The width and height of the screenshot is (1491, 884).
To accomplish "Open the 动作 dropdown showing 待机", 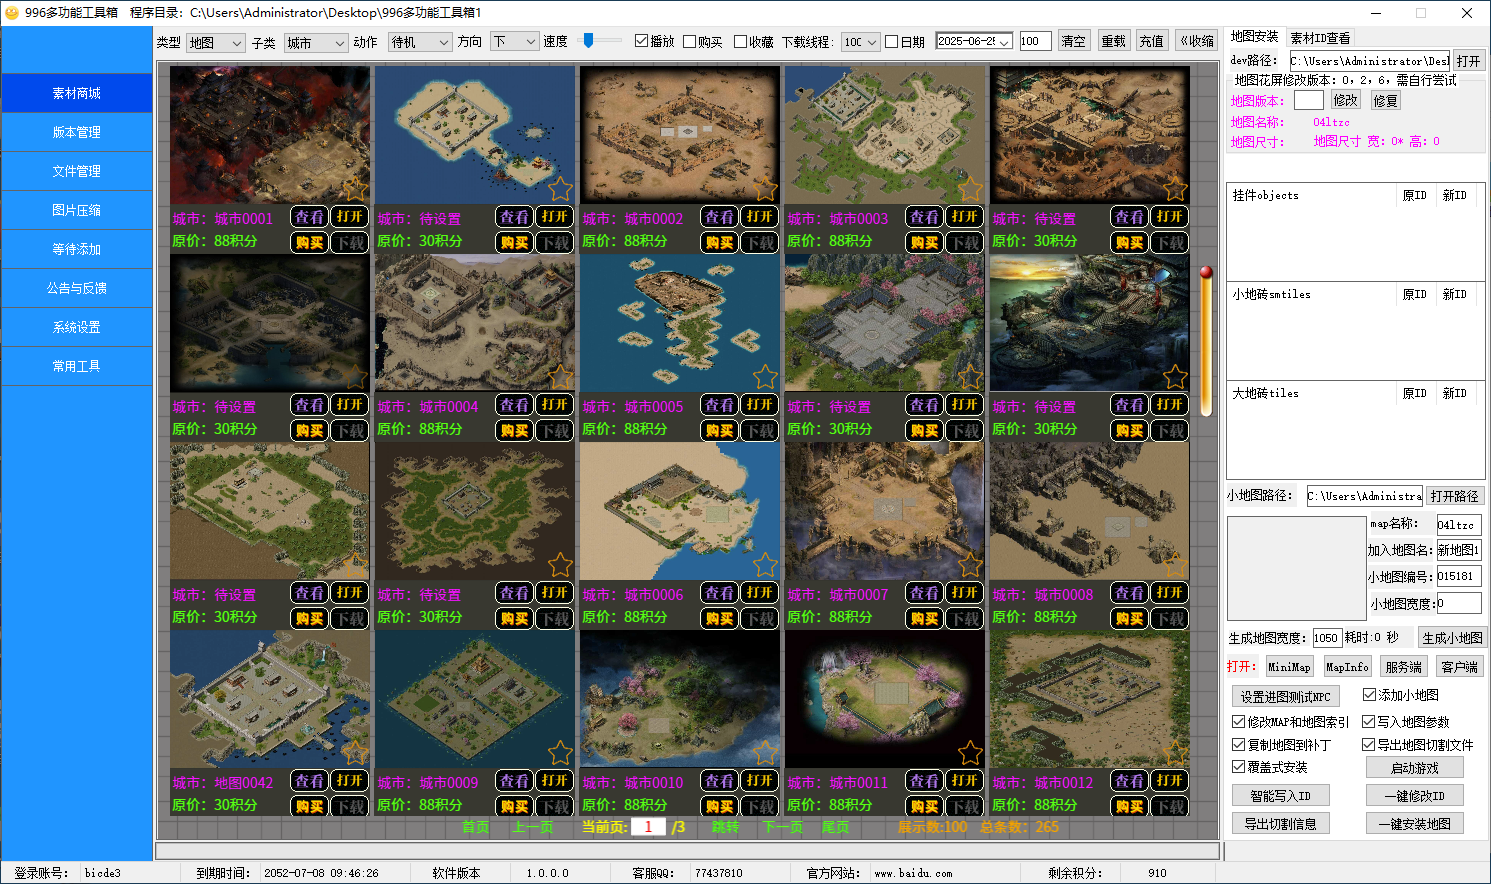I will coord(421,42).
